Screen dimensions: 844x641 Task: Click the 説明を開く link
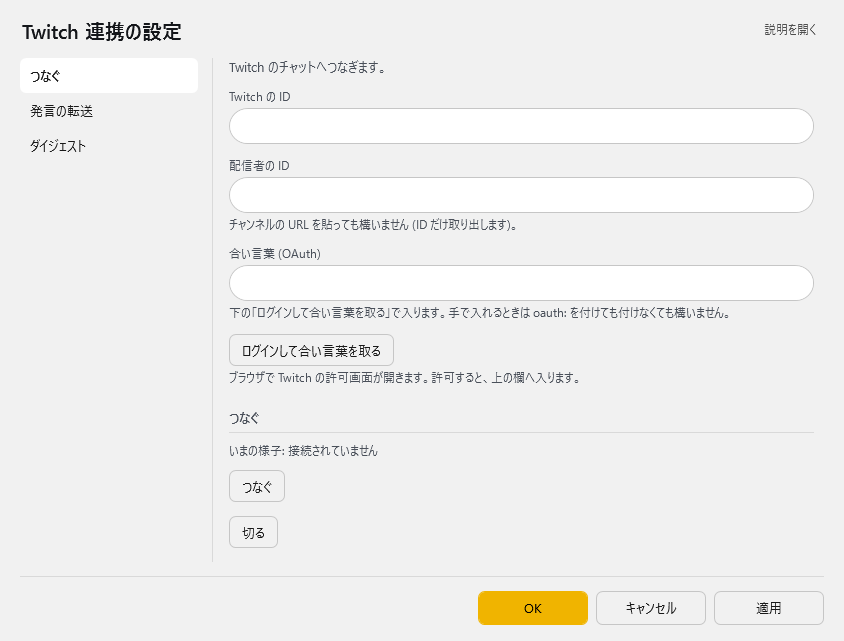coord(790,30)
